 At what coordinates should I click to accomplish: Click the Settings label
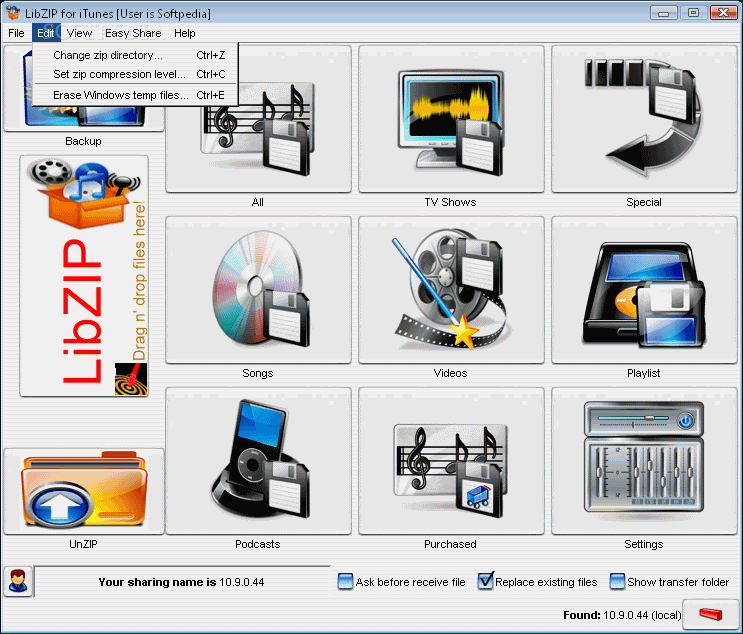(643, 544)
